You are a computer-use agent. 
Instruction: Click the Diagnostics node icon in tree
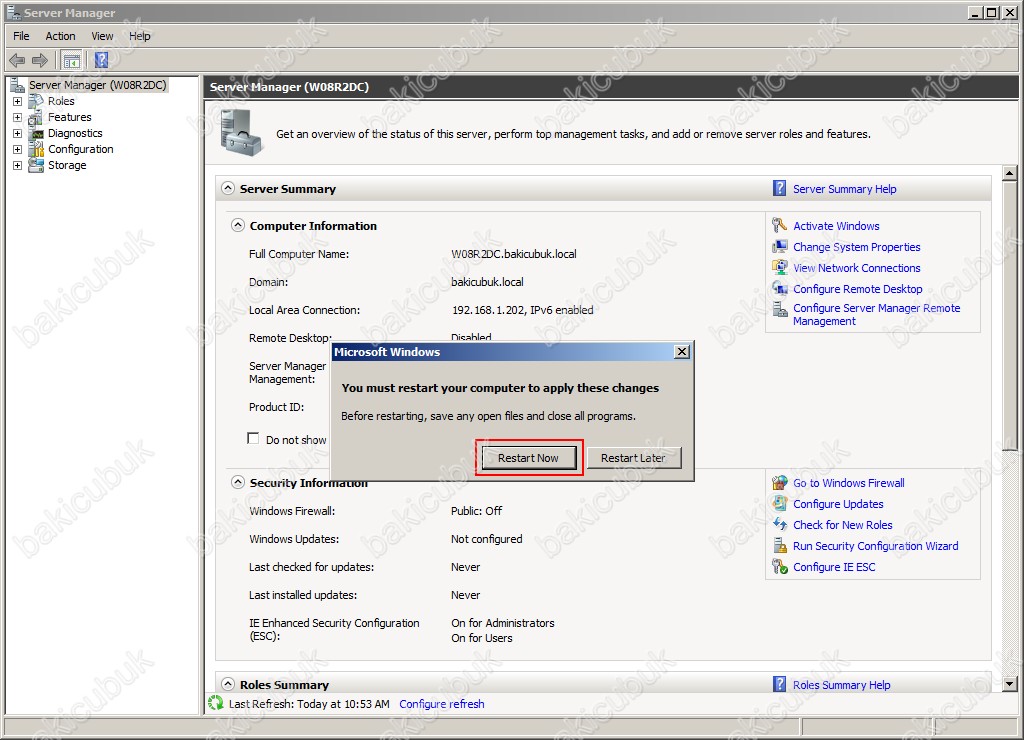[36, 133]
